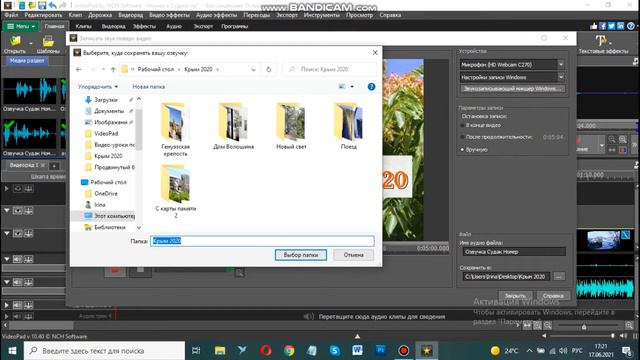Click the Открыть icon in VideoPad toolbar

[x=15, y=41]
